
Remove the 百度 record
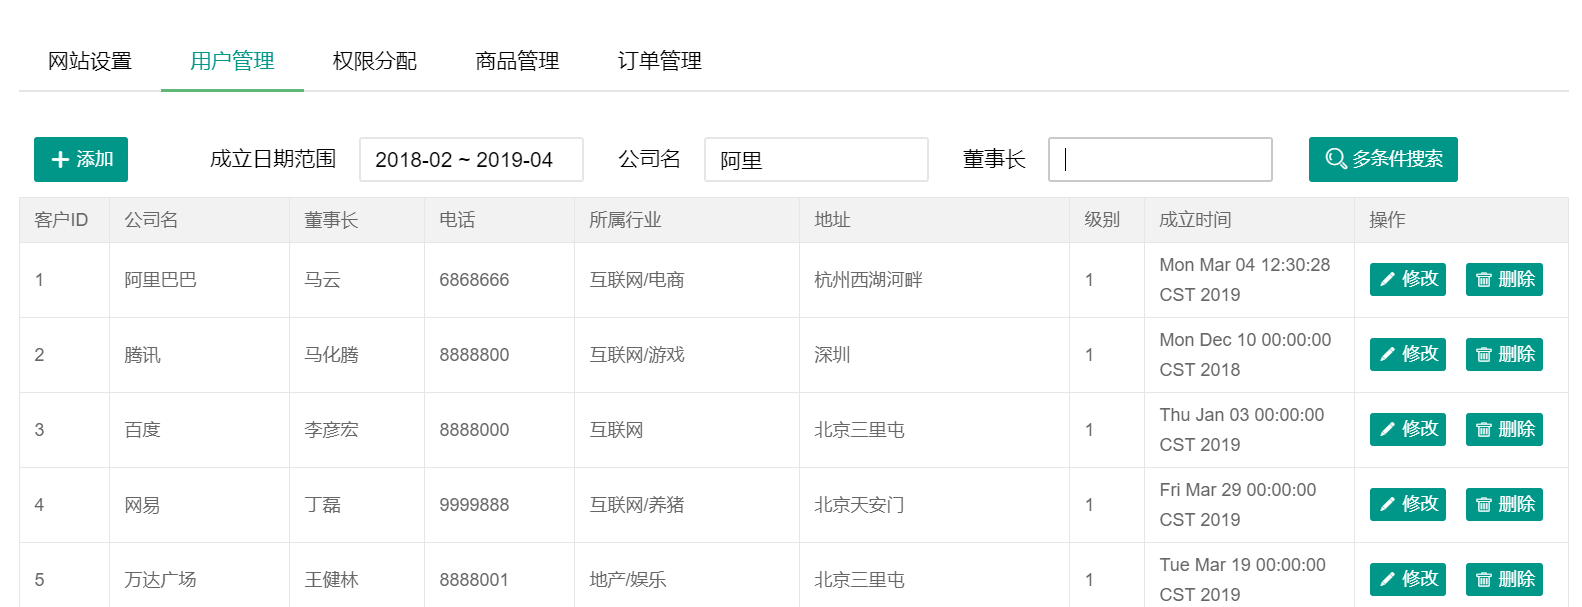tap(1504, 429)
